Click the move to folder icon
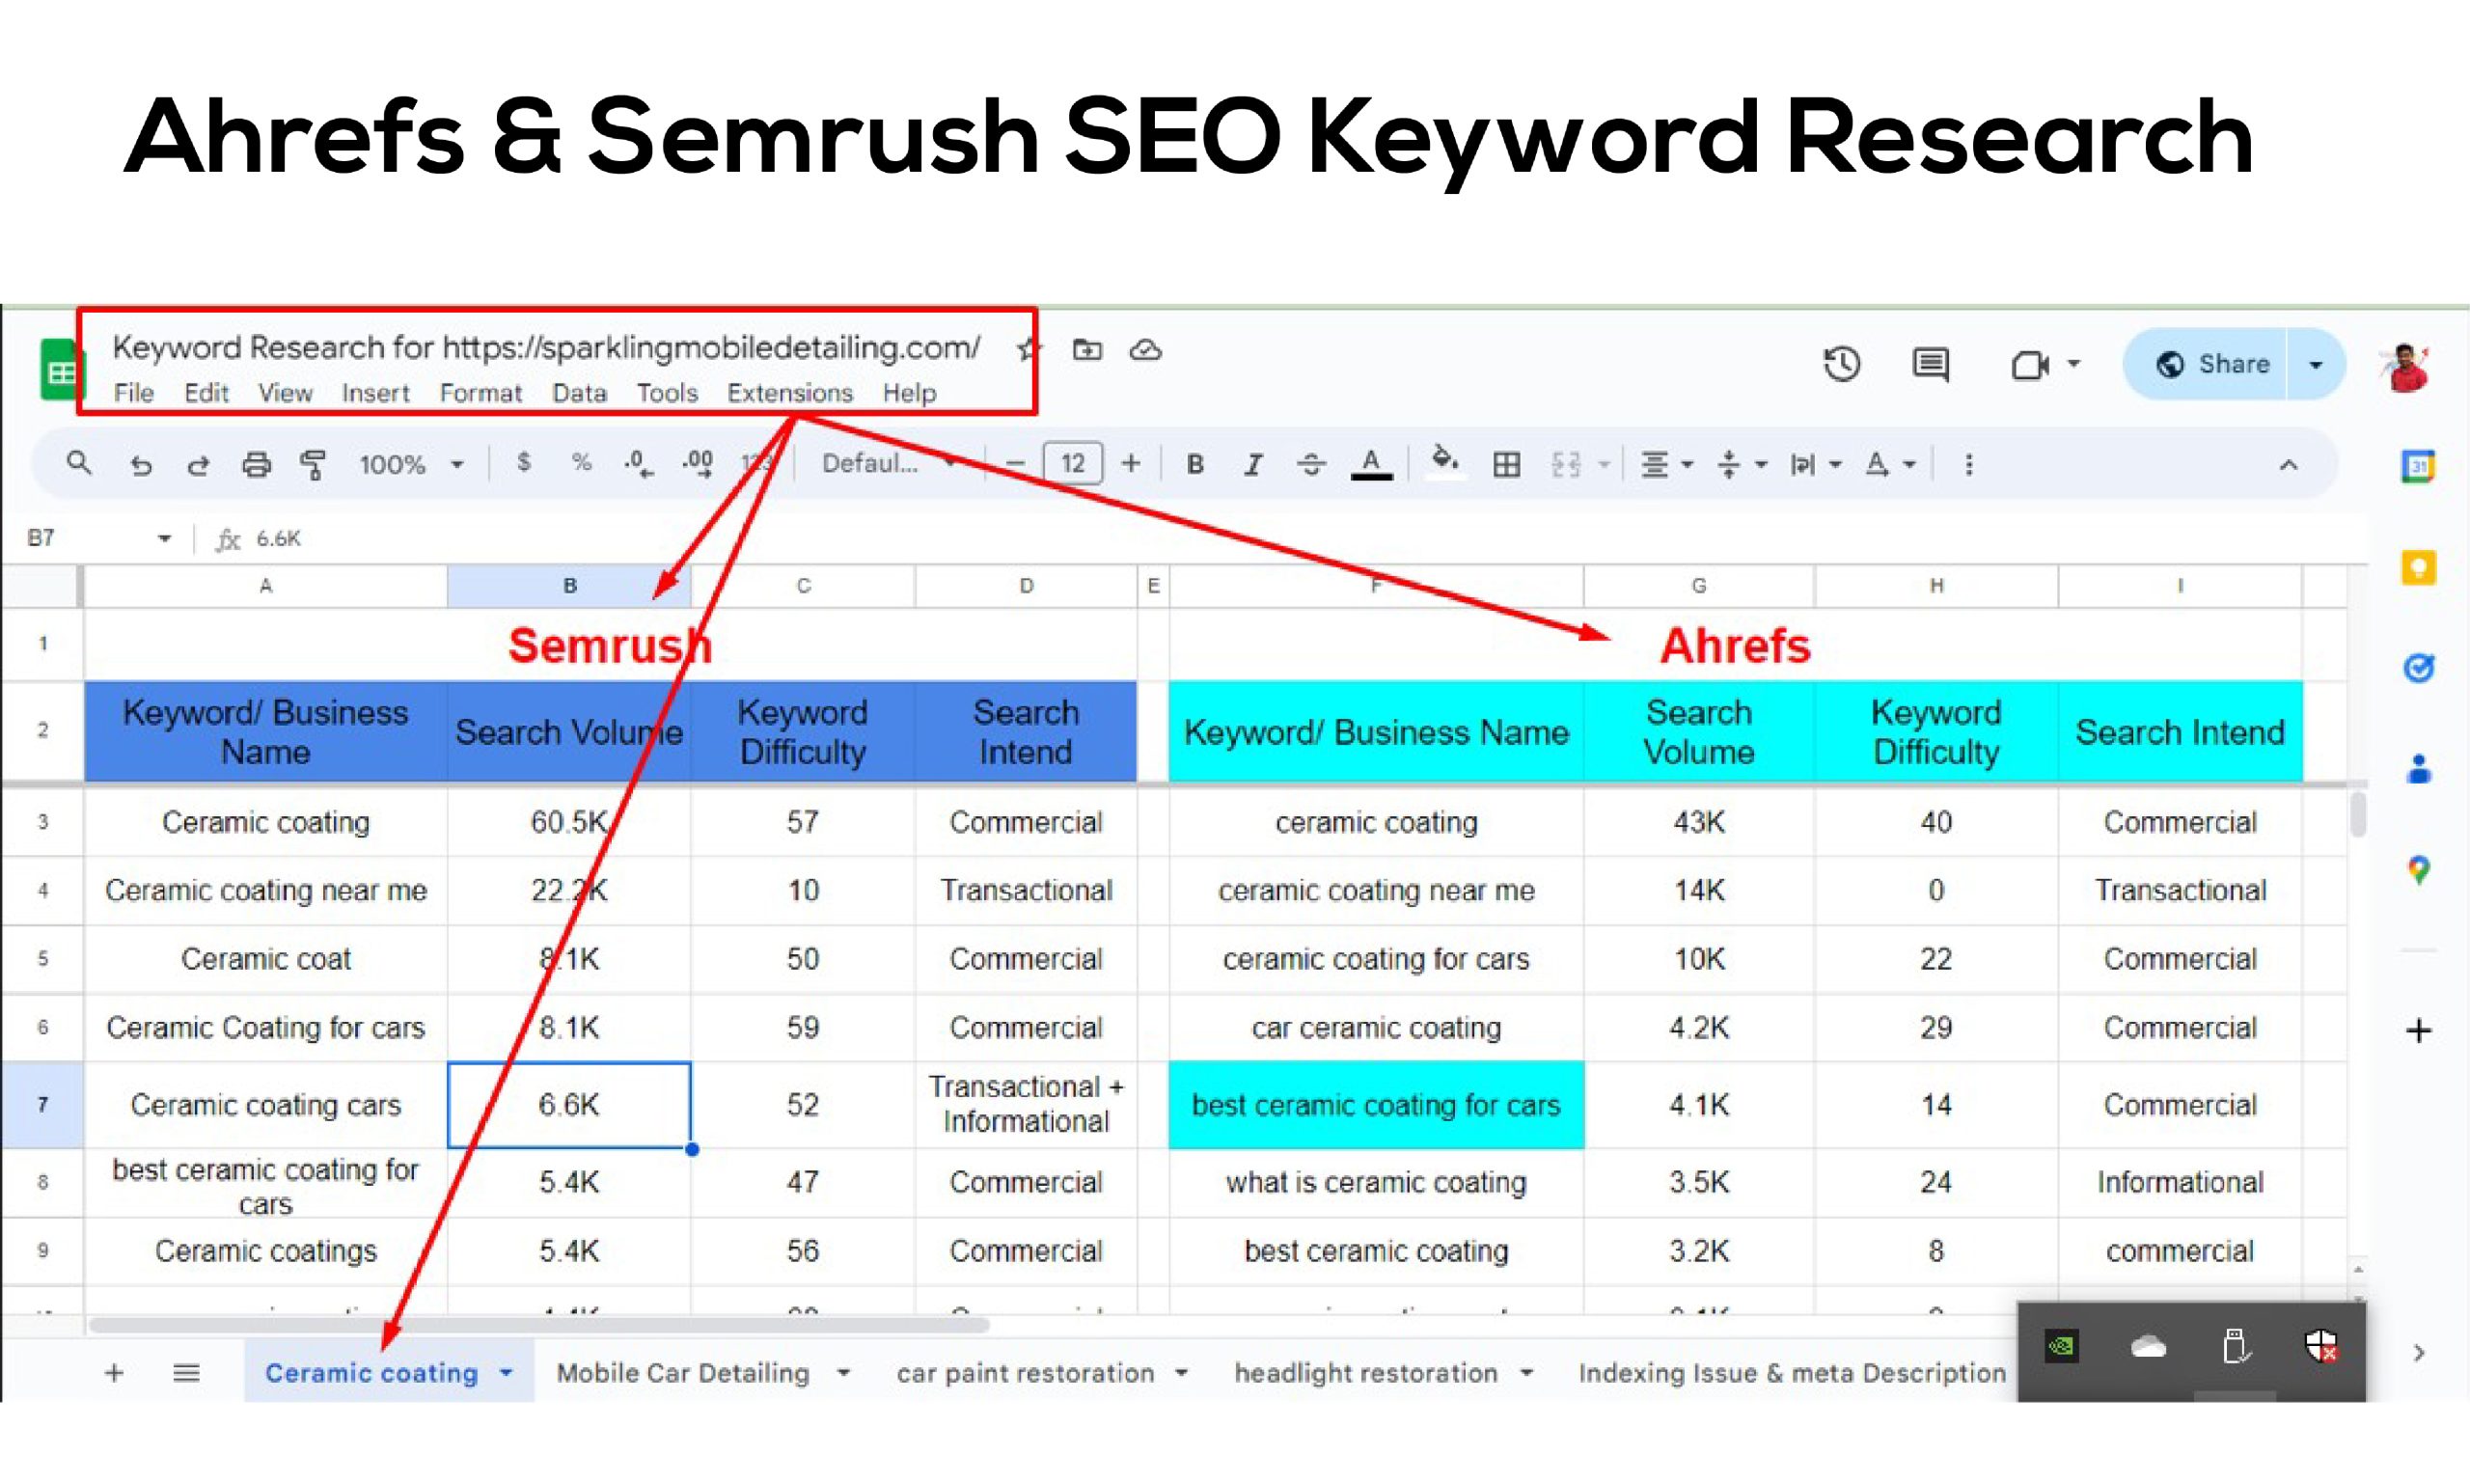 pyautogui.click(x=1087, y=350)
